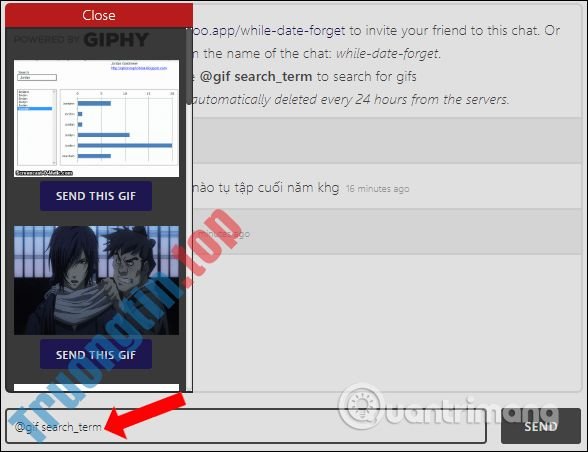Click the "tụ tập cuối năm khg" message
Image resolution: width=588 pixels, height=452 pixels.
(266, 187)
